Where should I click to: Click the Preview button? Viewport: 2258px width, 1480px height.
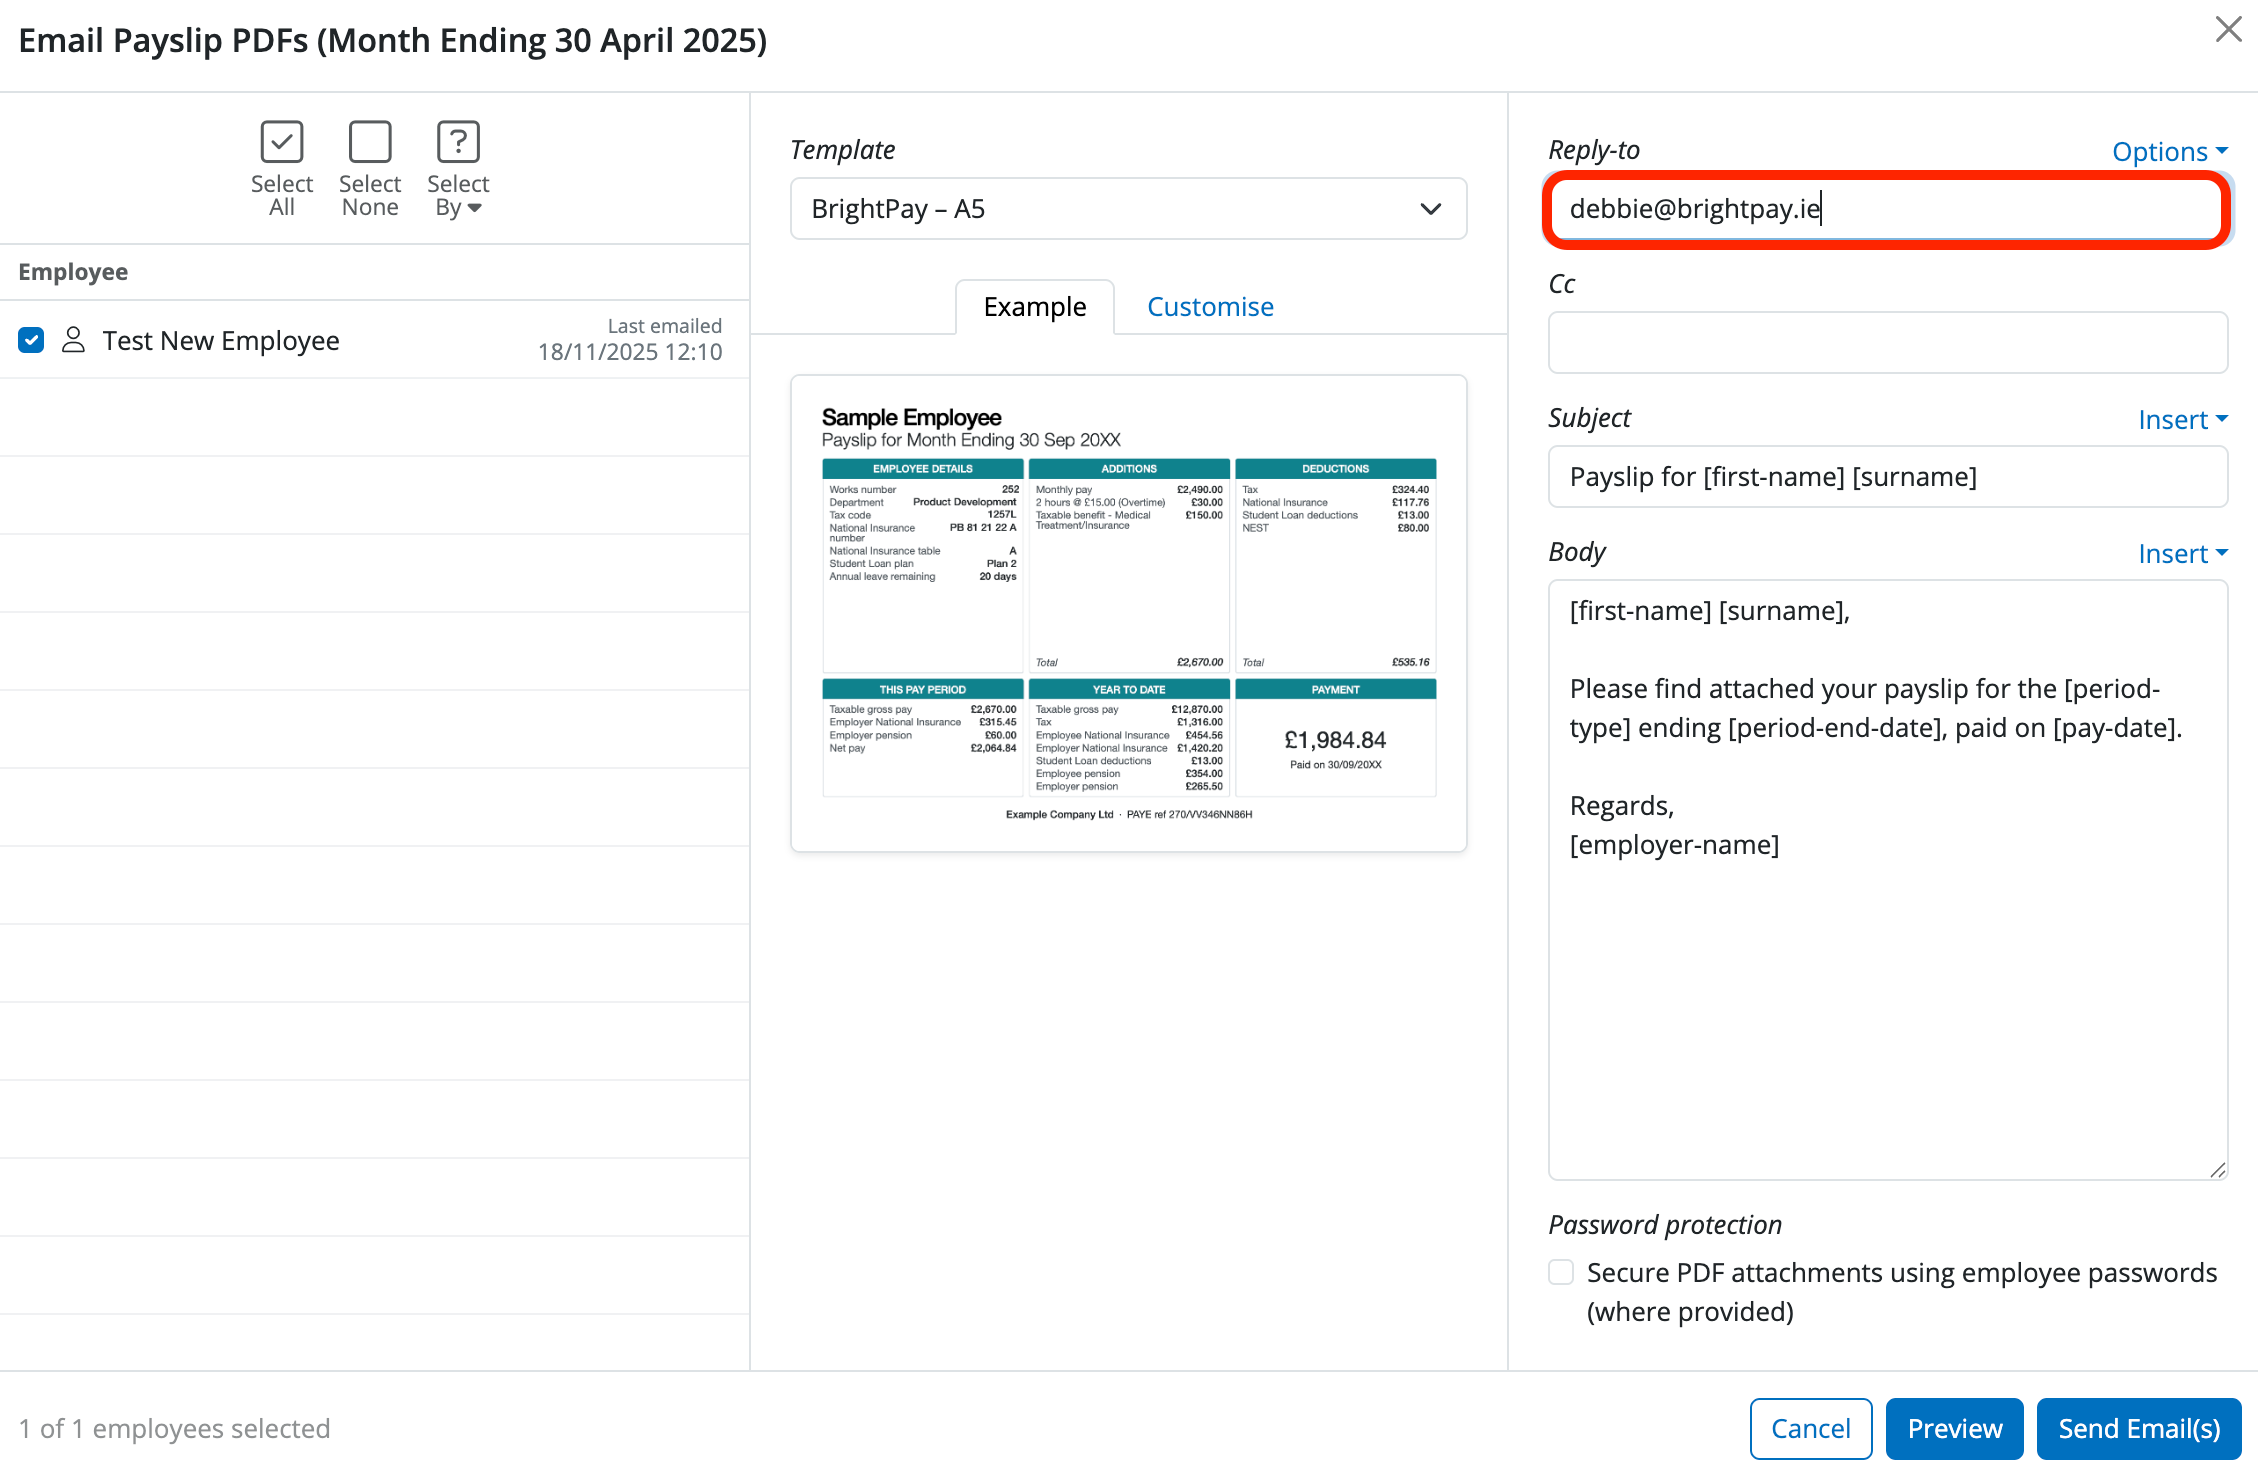tap(1954, 1428)
